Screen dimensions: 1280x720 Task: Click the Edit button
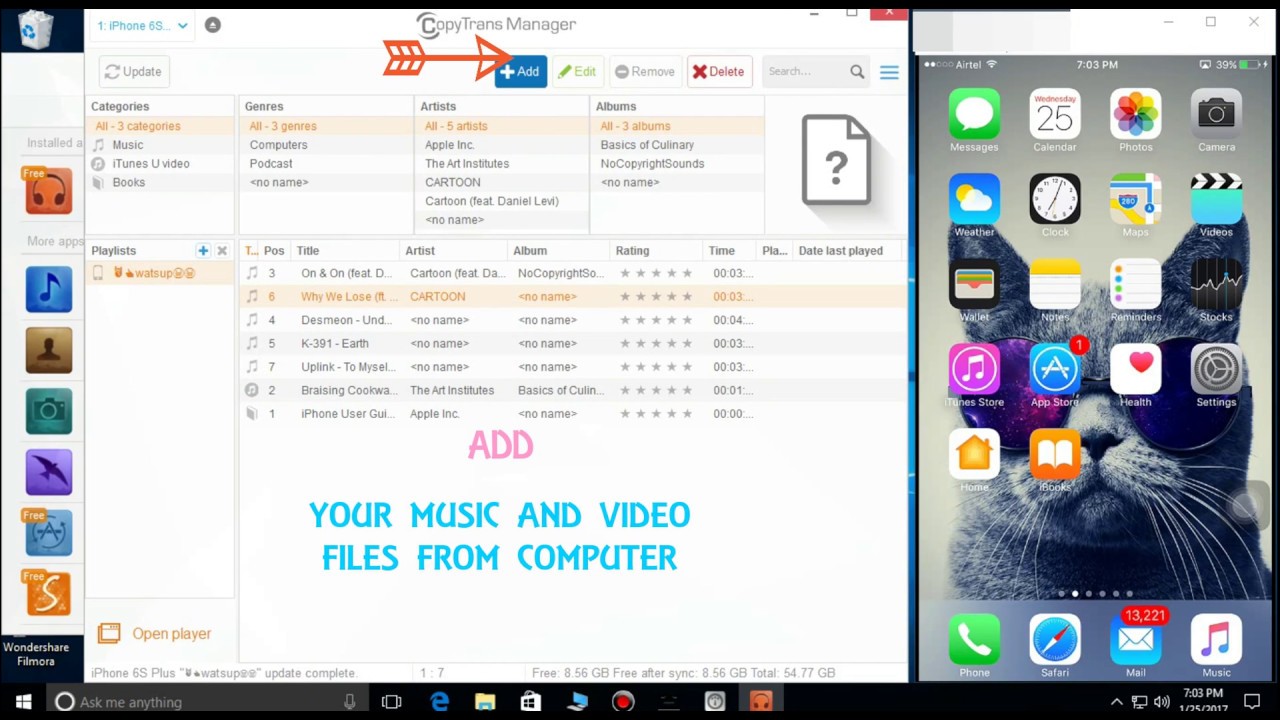click(x=577, y=72)
